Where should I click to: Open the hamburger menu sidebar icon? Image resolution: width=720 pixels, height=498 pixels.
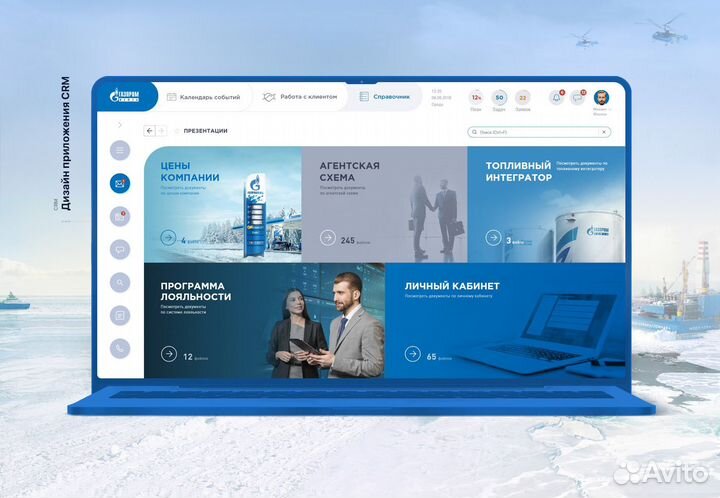pos(120,150)
